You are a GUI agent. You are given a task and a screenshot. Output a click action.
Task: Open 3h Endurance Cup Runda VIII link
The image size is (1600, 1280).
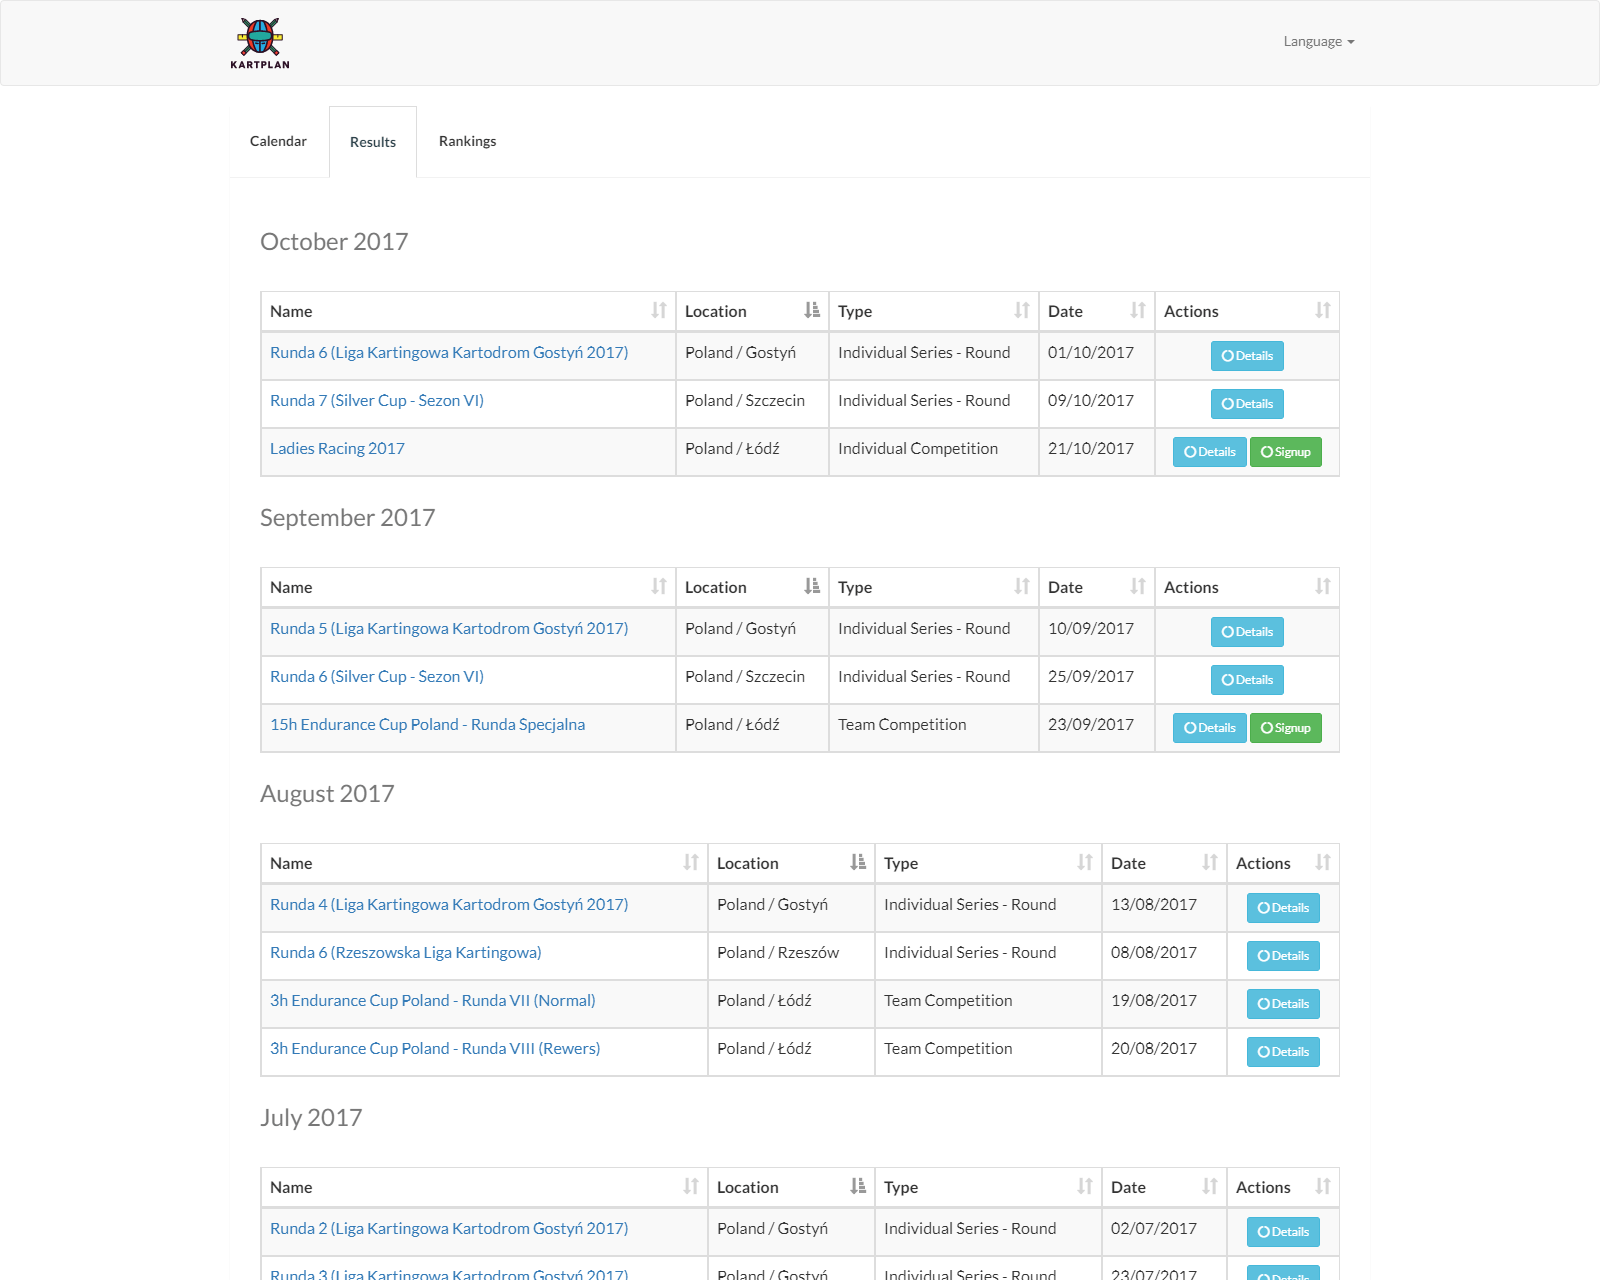[x=435, y=1049]
